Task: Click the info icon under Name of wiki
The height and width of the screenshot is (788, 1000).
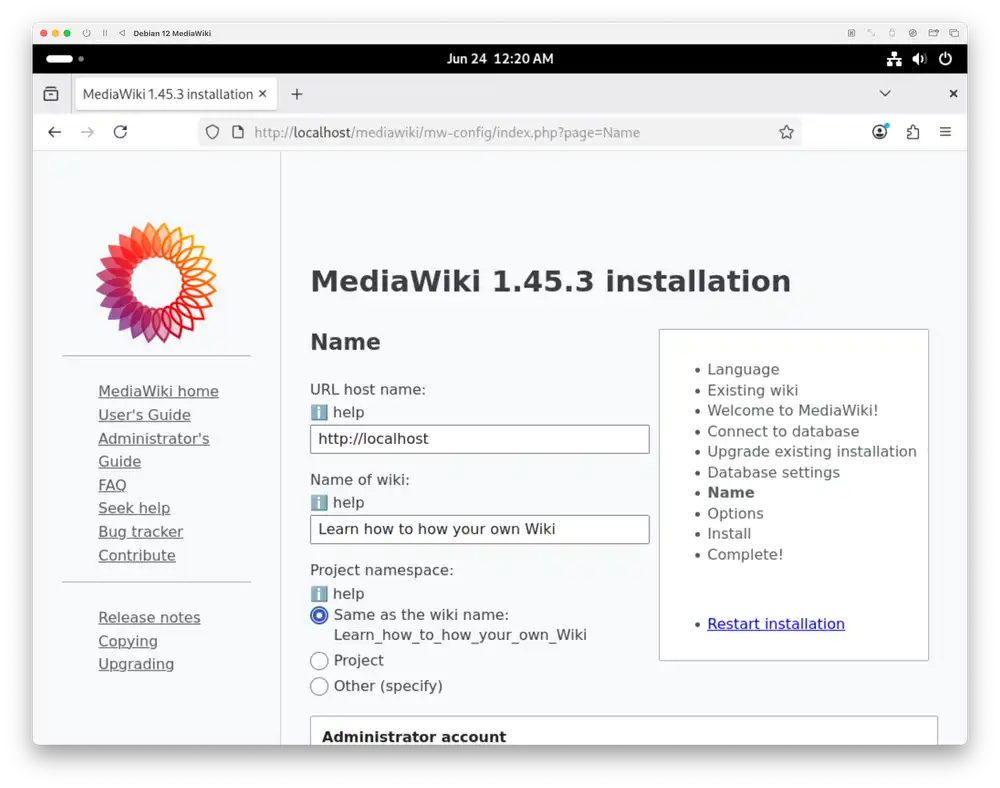Action: (x=319, y=503)
